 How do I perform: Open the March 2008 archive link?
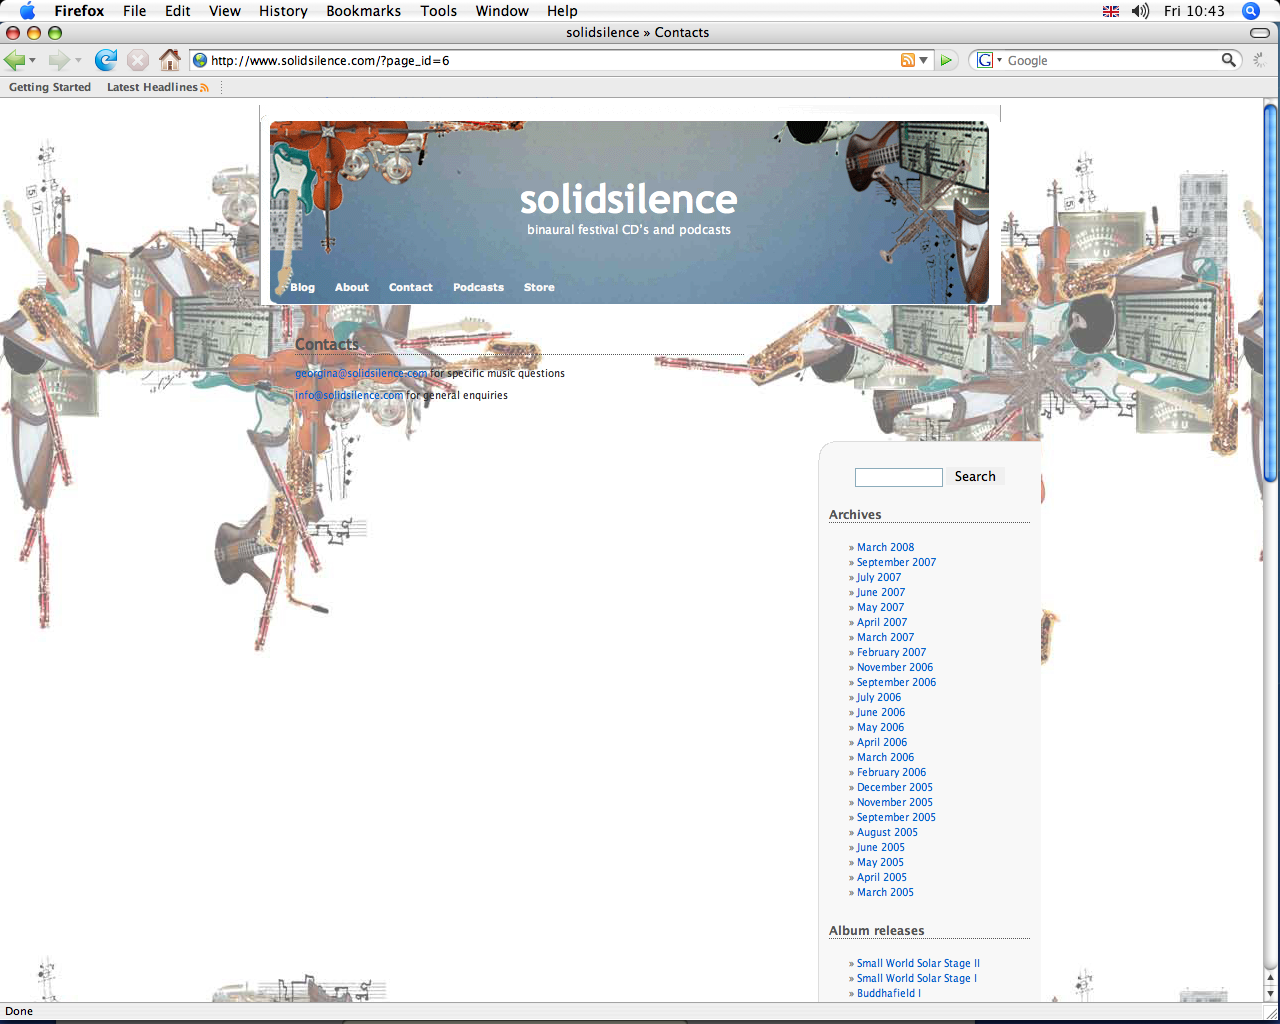click(885, 547)
